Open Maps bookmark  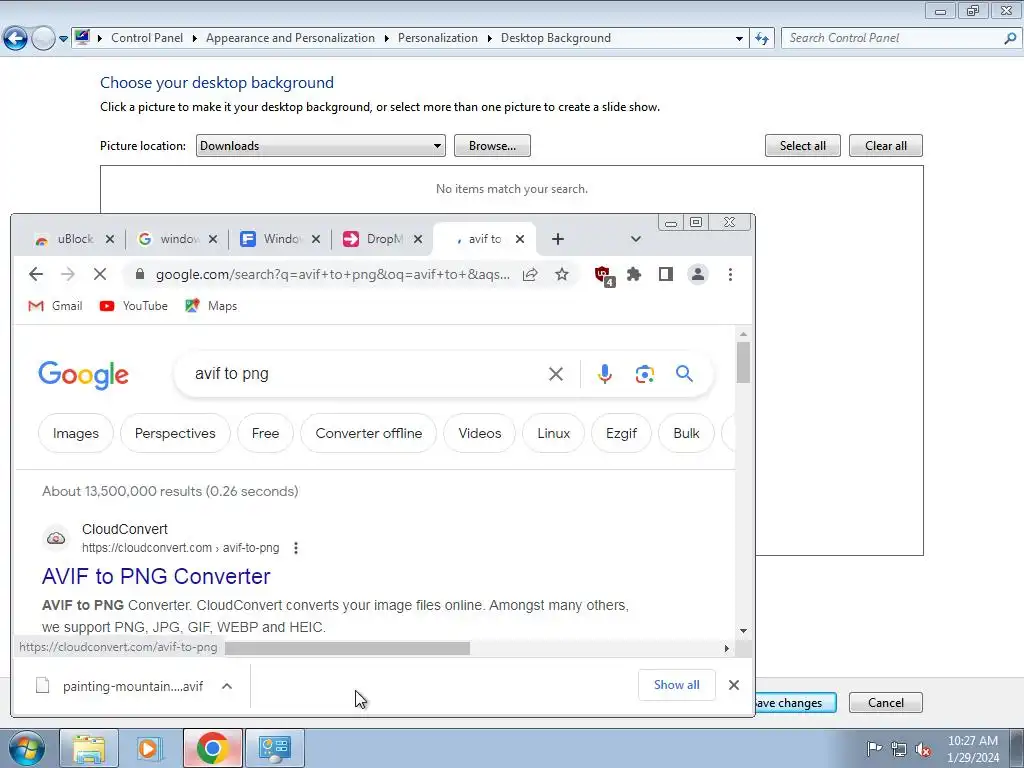coord(211,306)
